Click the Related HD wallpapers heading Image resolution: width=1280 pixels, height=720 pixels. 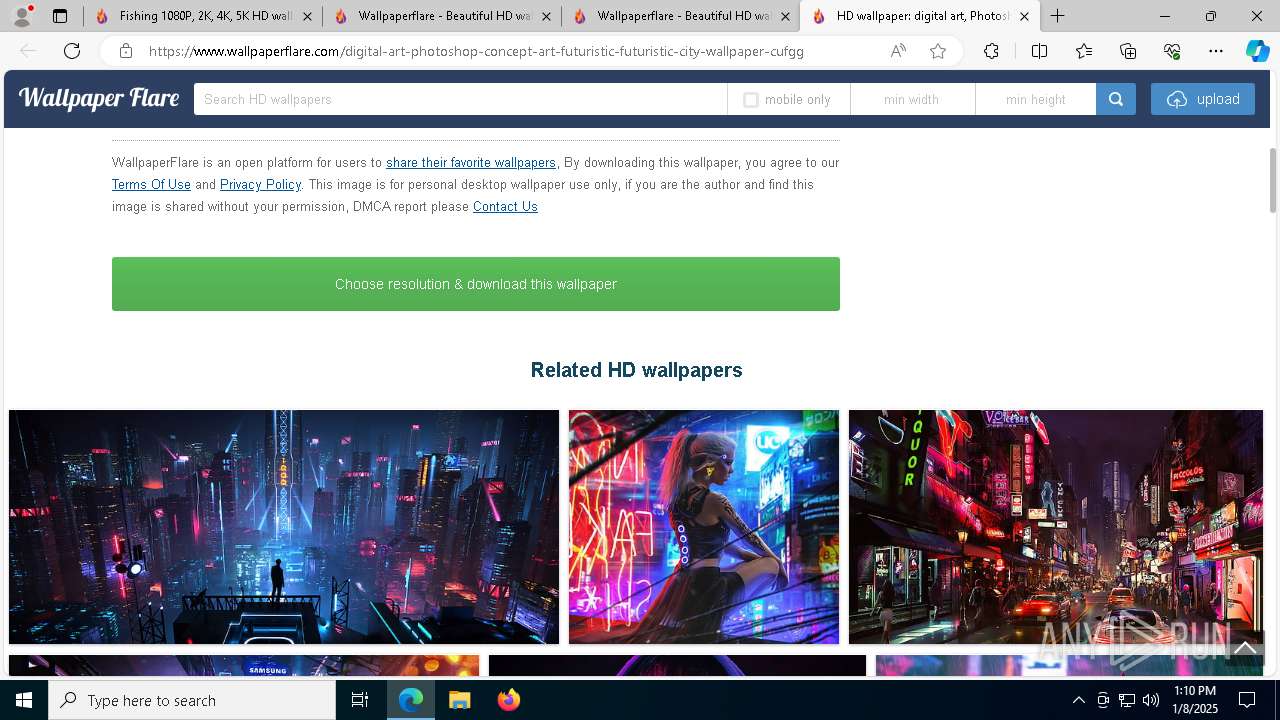636,370
